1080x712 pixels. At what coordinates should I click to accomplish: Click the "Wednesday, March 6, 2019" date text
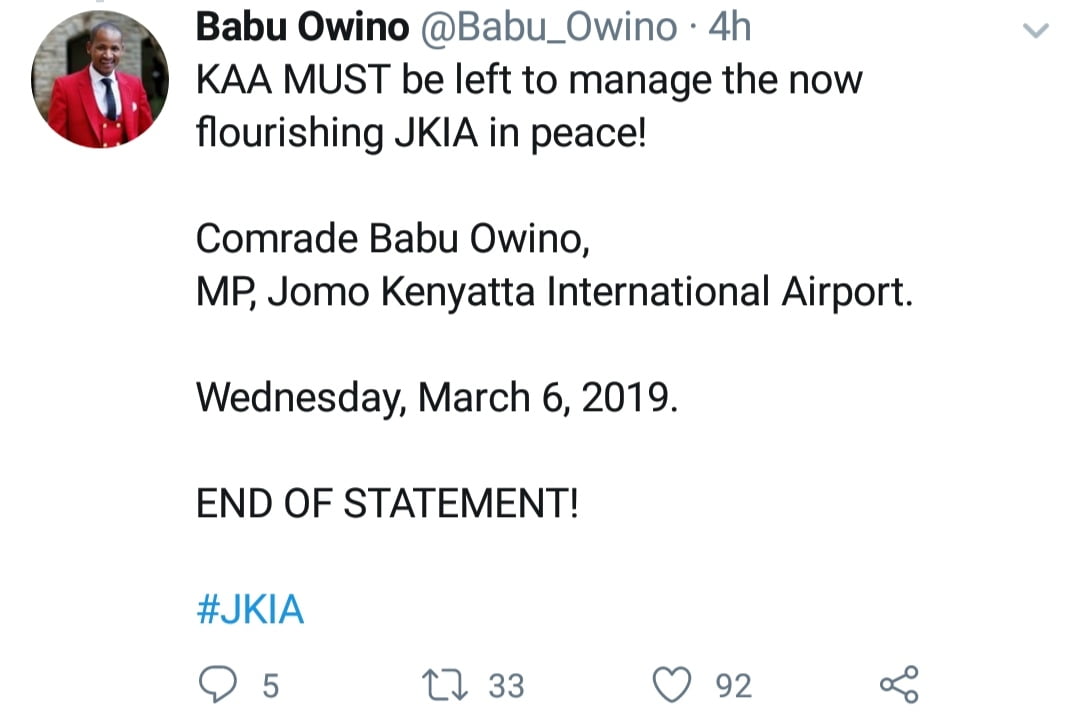click(x=437, y=398)
